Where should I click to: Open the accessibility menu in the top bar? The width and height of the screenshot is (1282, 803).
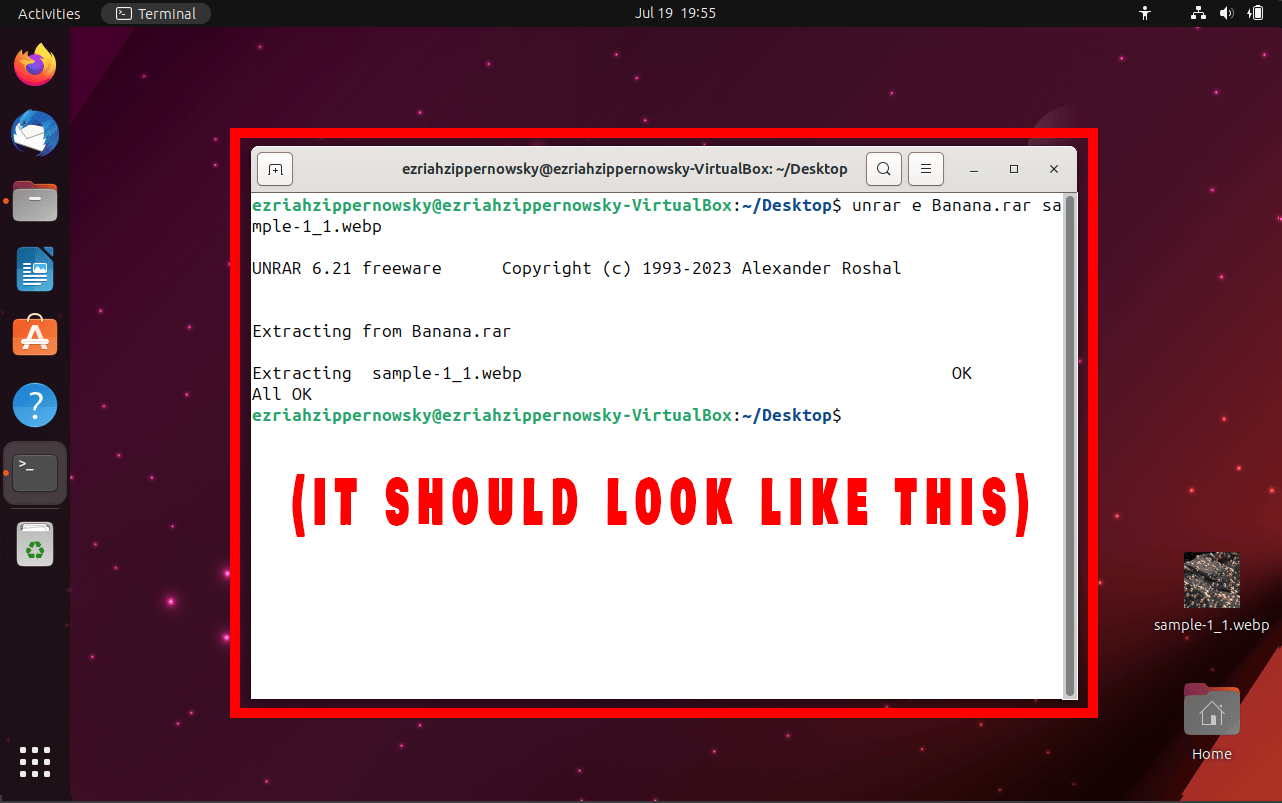[x=1144, y=13]
